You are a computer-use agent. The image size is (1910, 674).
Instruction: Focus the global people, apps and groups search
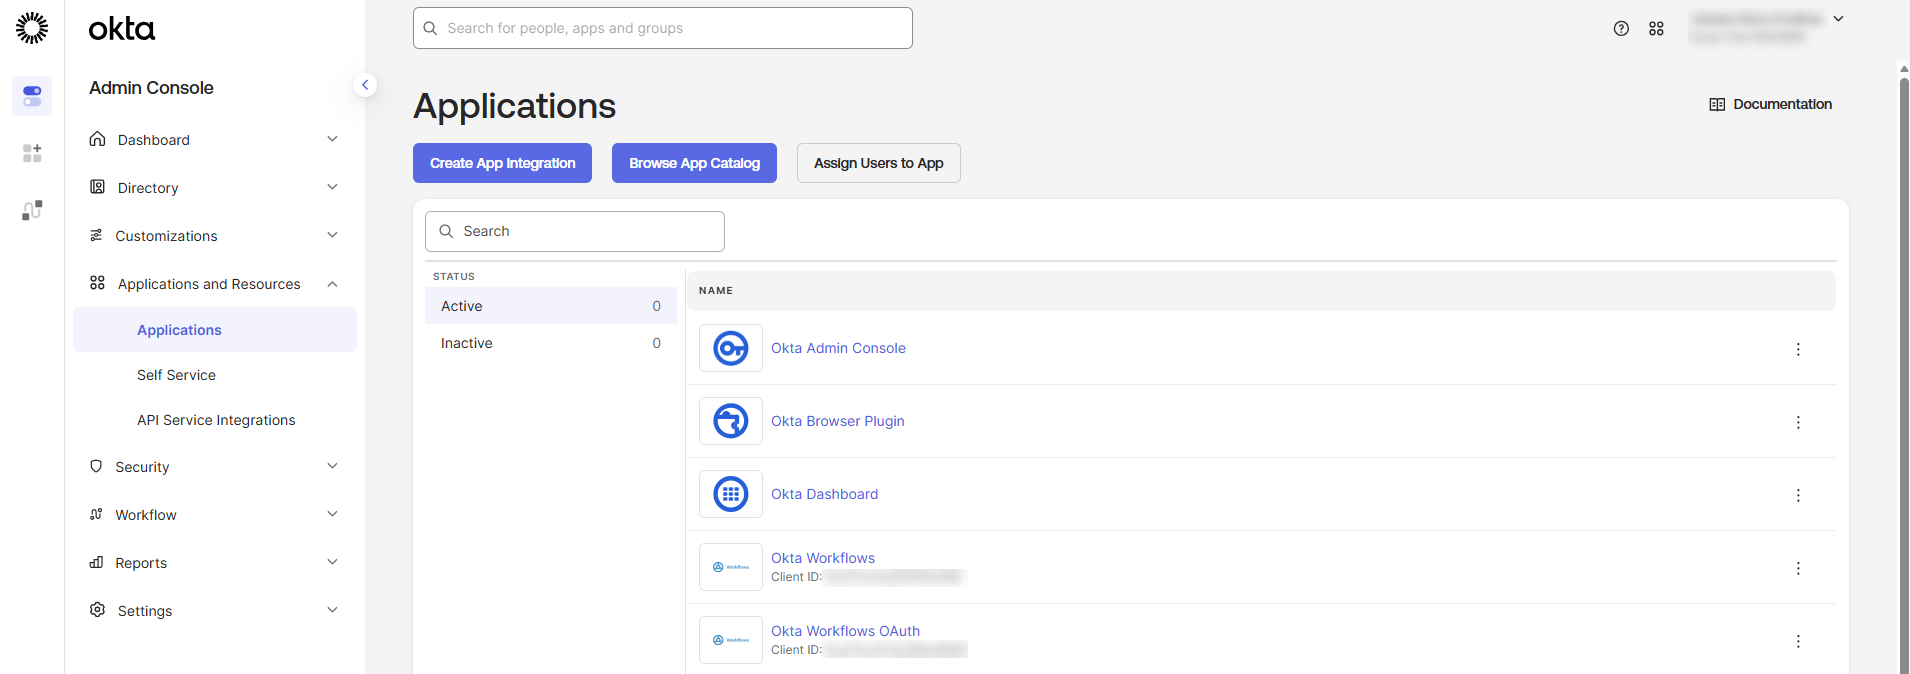663,28
